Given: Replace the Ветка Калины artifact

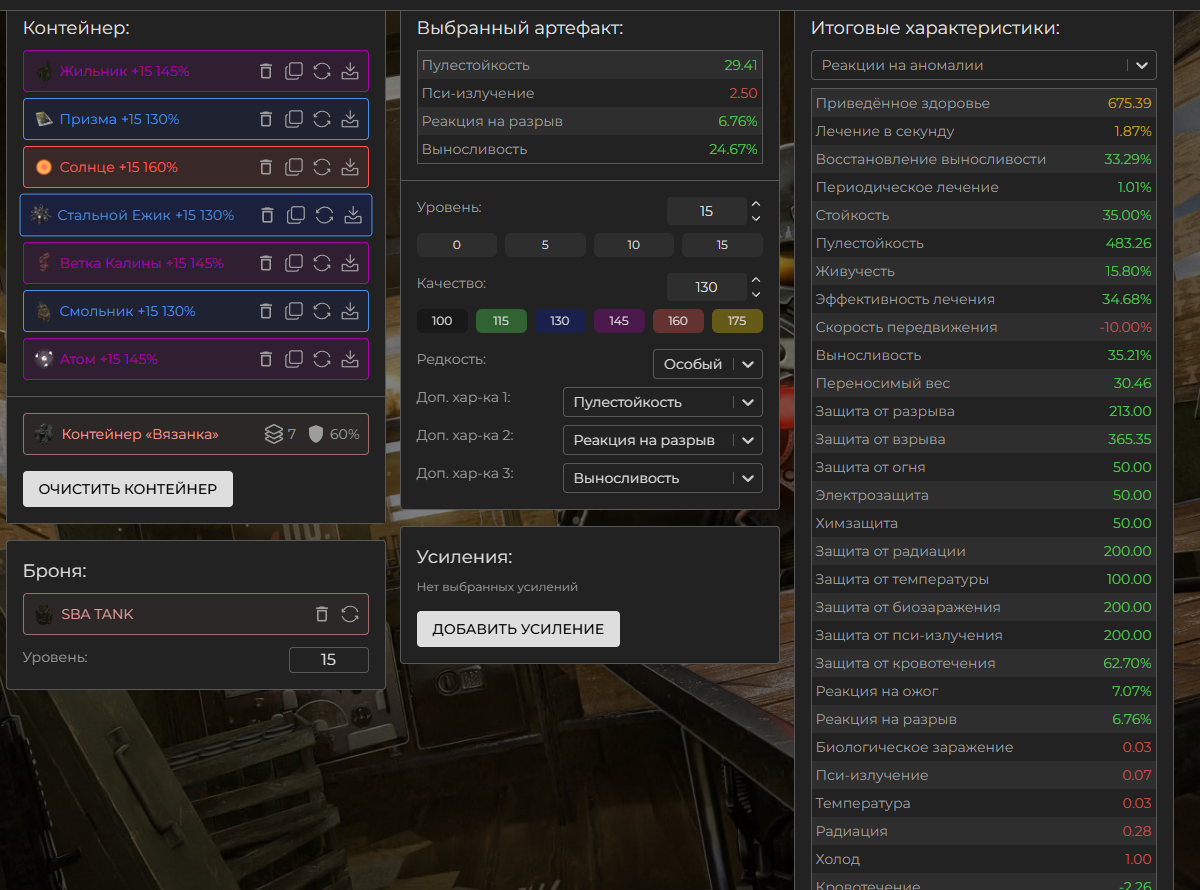Looking at the screenshot, I should point(322,263).
